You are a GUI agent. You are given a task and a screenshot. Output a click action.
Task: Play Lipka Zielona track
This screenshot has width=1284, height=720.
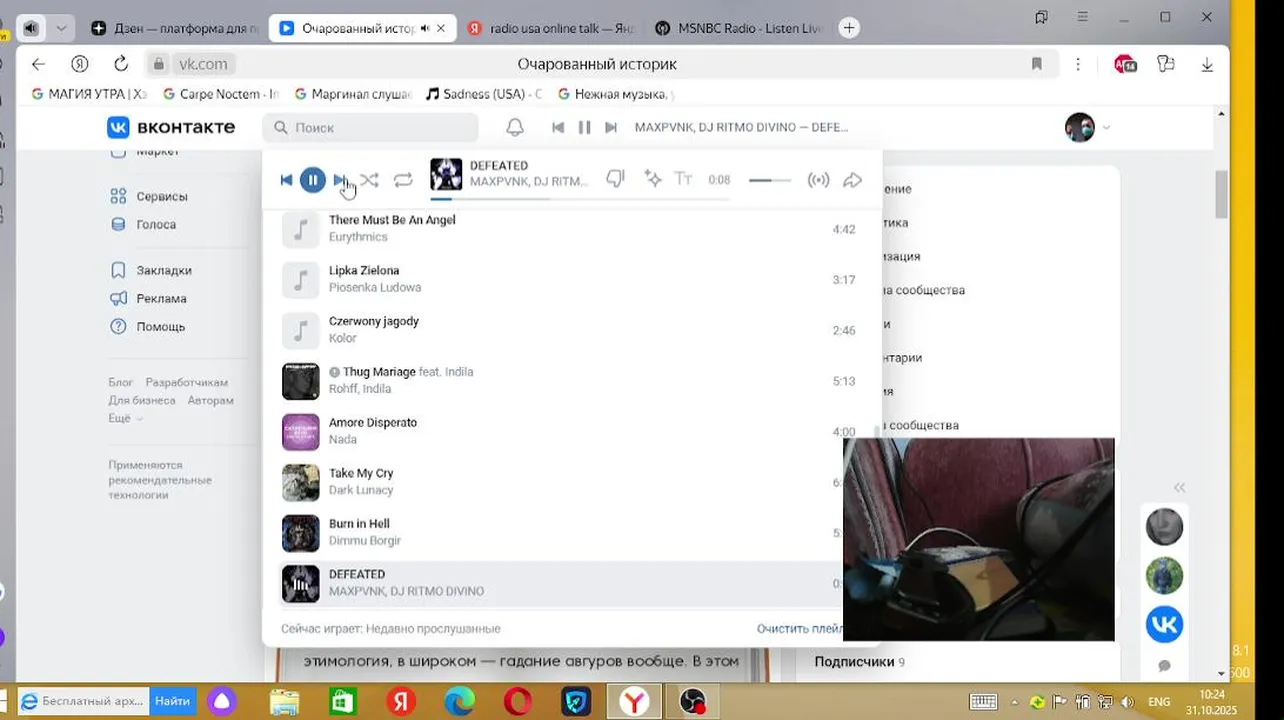[x=571, y=279]
